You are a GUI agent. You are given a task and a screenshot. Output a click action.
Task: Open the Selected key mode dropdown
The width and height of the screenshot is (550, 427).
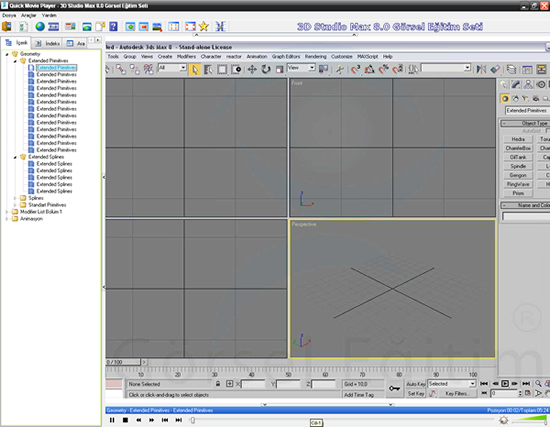(x=451, y=384)
